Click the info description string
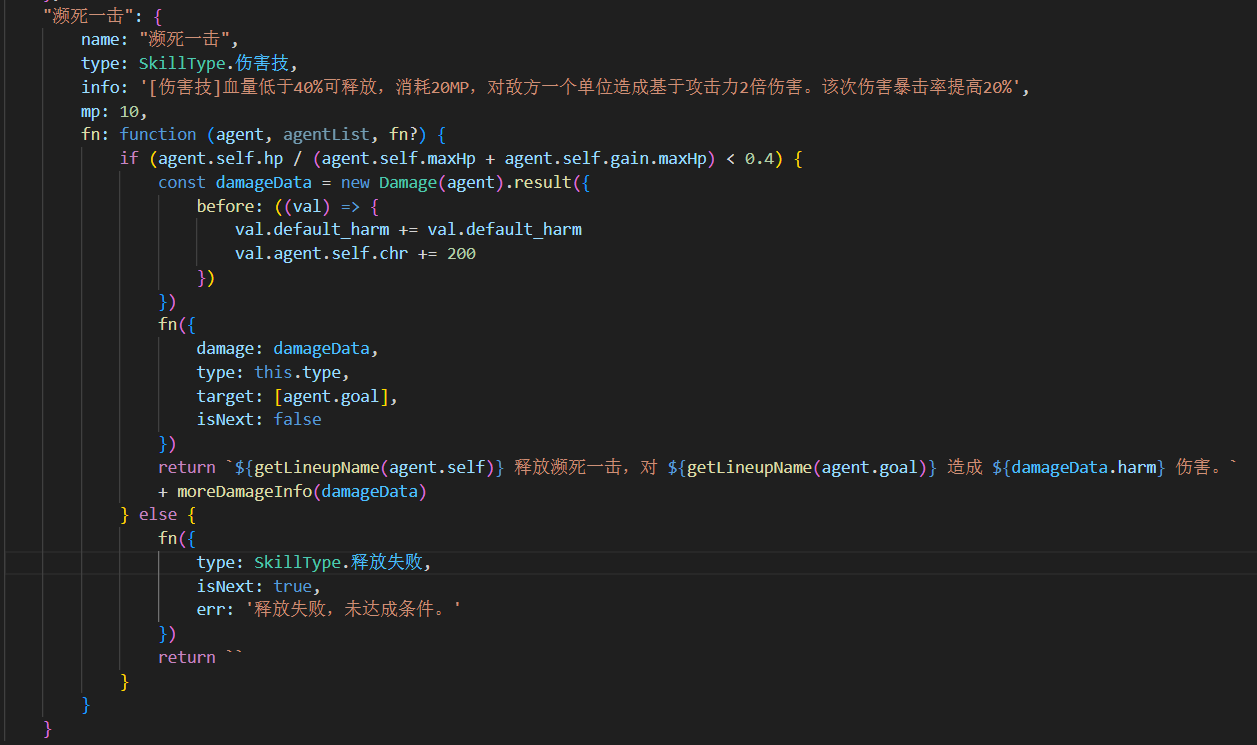1257x745 pixels. (583, 87)
